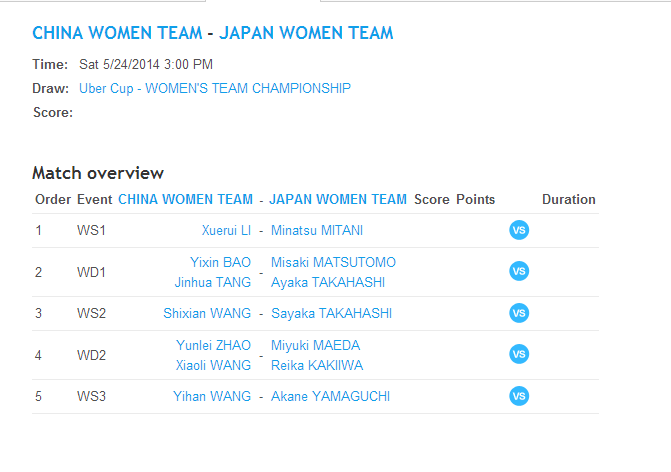Viewport: 671px width, 472px height.
Task: Select Akane YAMAGUCHI player link
Action: click(329, 396)
